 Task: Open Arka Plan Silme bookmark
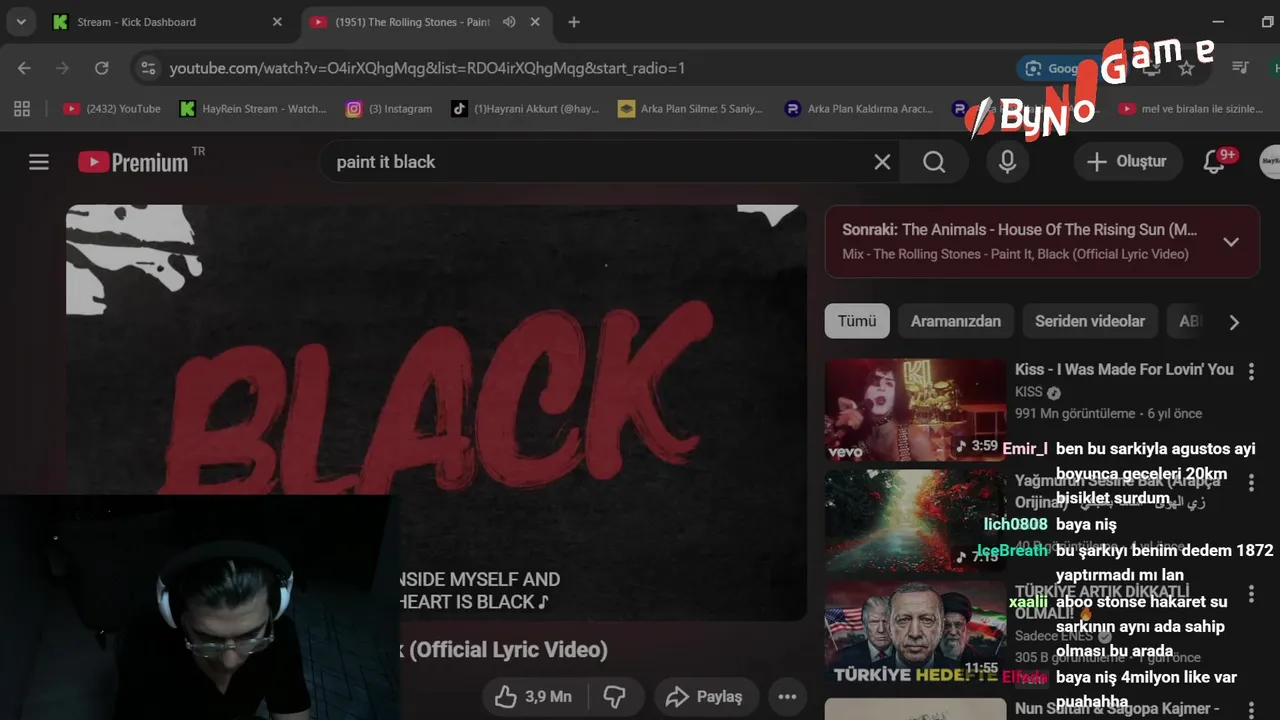690,109
